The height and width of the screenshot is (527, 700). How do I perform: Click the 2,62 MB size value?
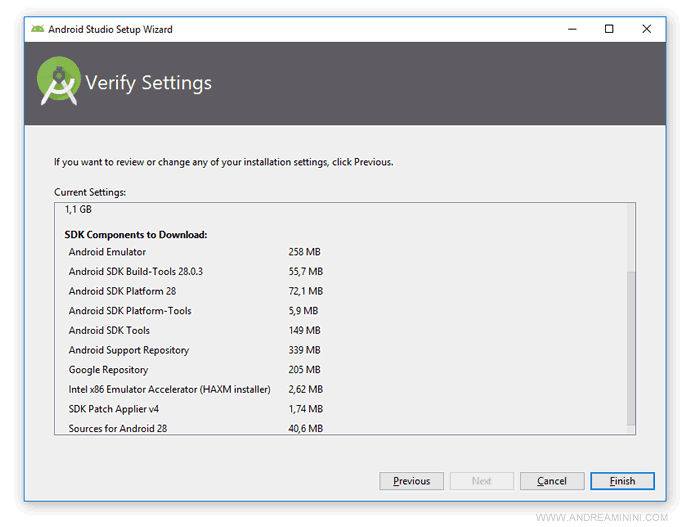306,389
